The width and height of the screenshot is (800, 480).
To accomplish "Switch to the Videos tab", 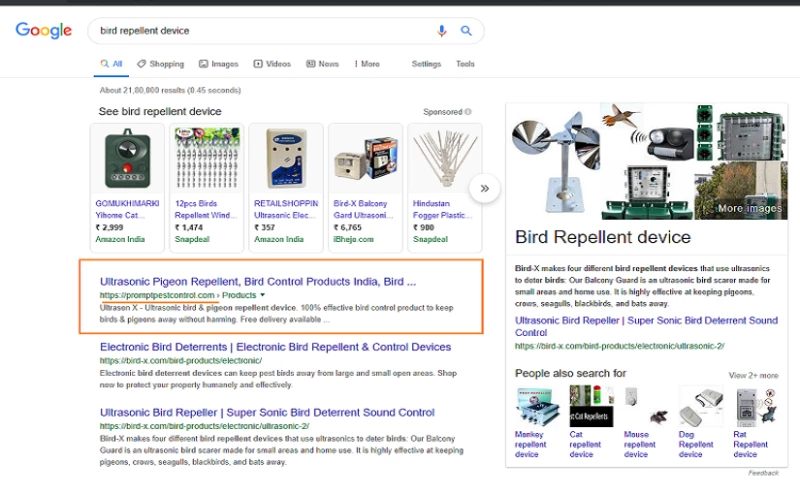I will 272,64.
